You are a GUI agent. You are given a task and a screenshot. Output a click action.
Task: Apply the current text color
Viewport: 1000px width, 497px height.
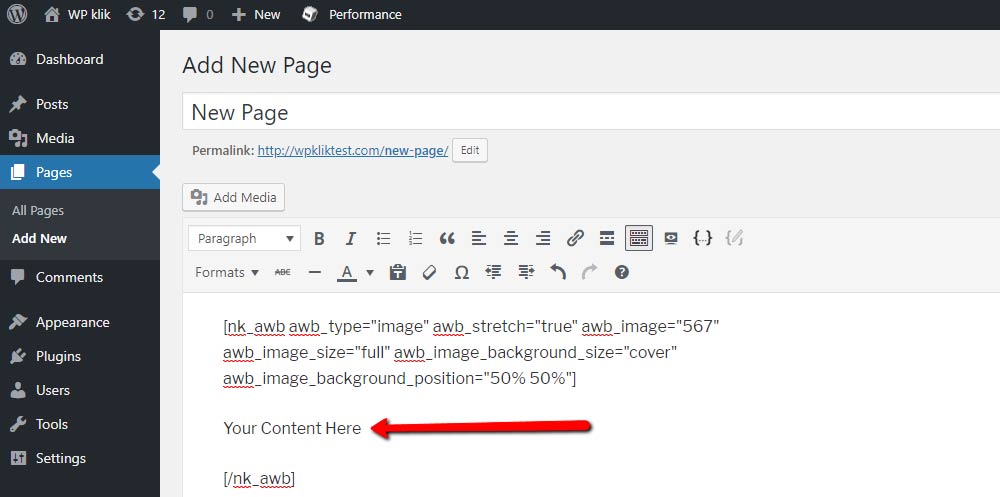click(x=347, y=273)
